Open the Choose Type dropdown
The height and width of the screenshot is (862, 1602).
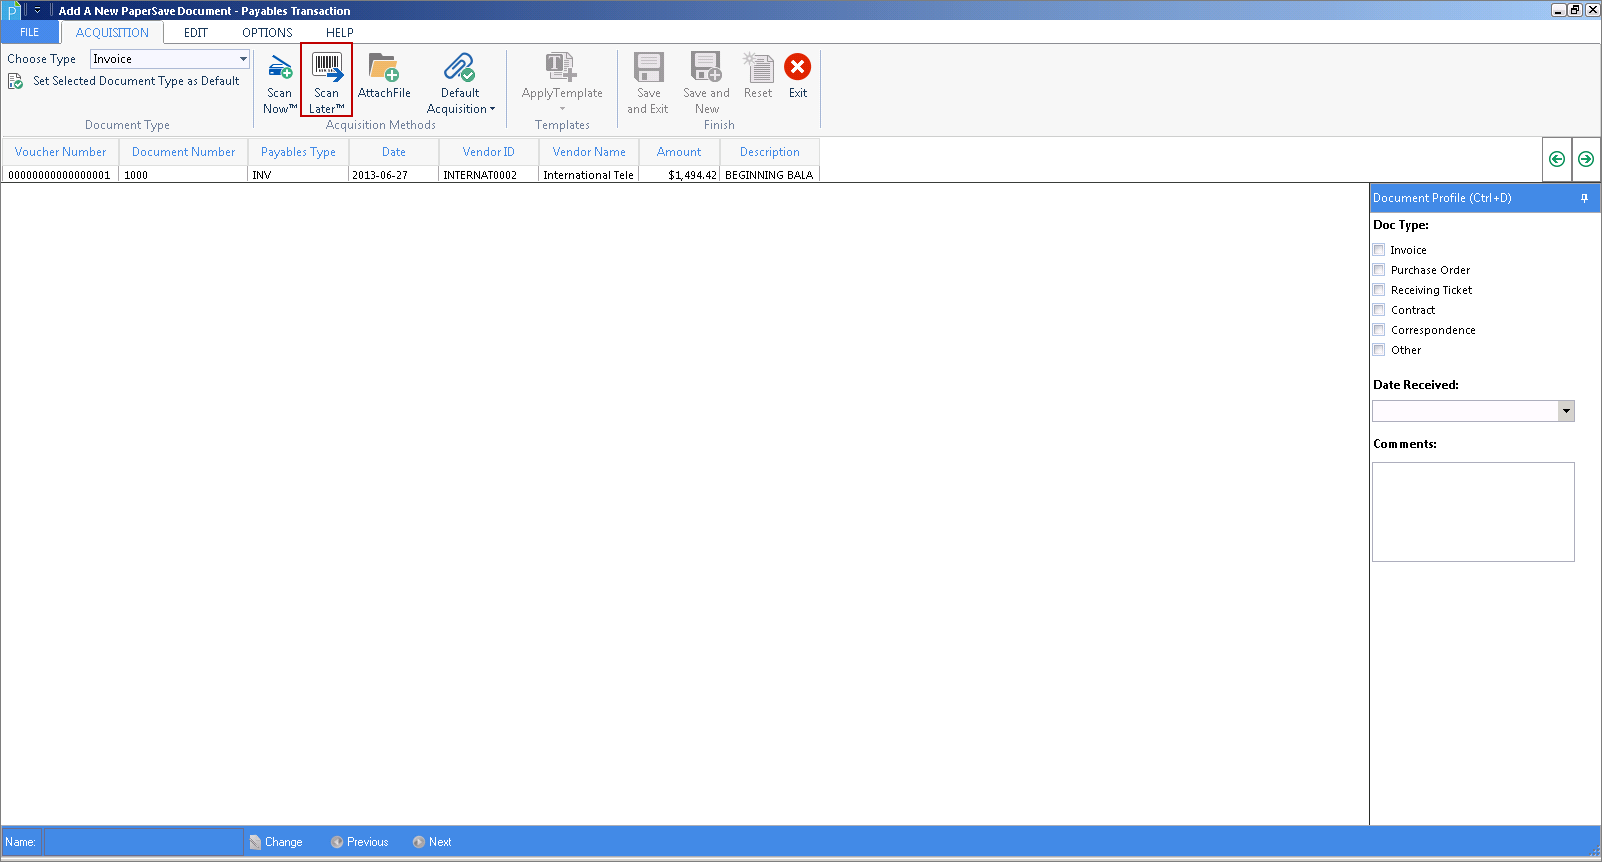click(243, 59)
